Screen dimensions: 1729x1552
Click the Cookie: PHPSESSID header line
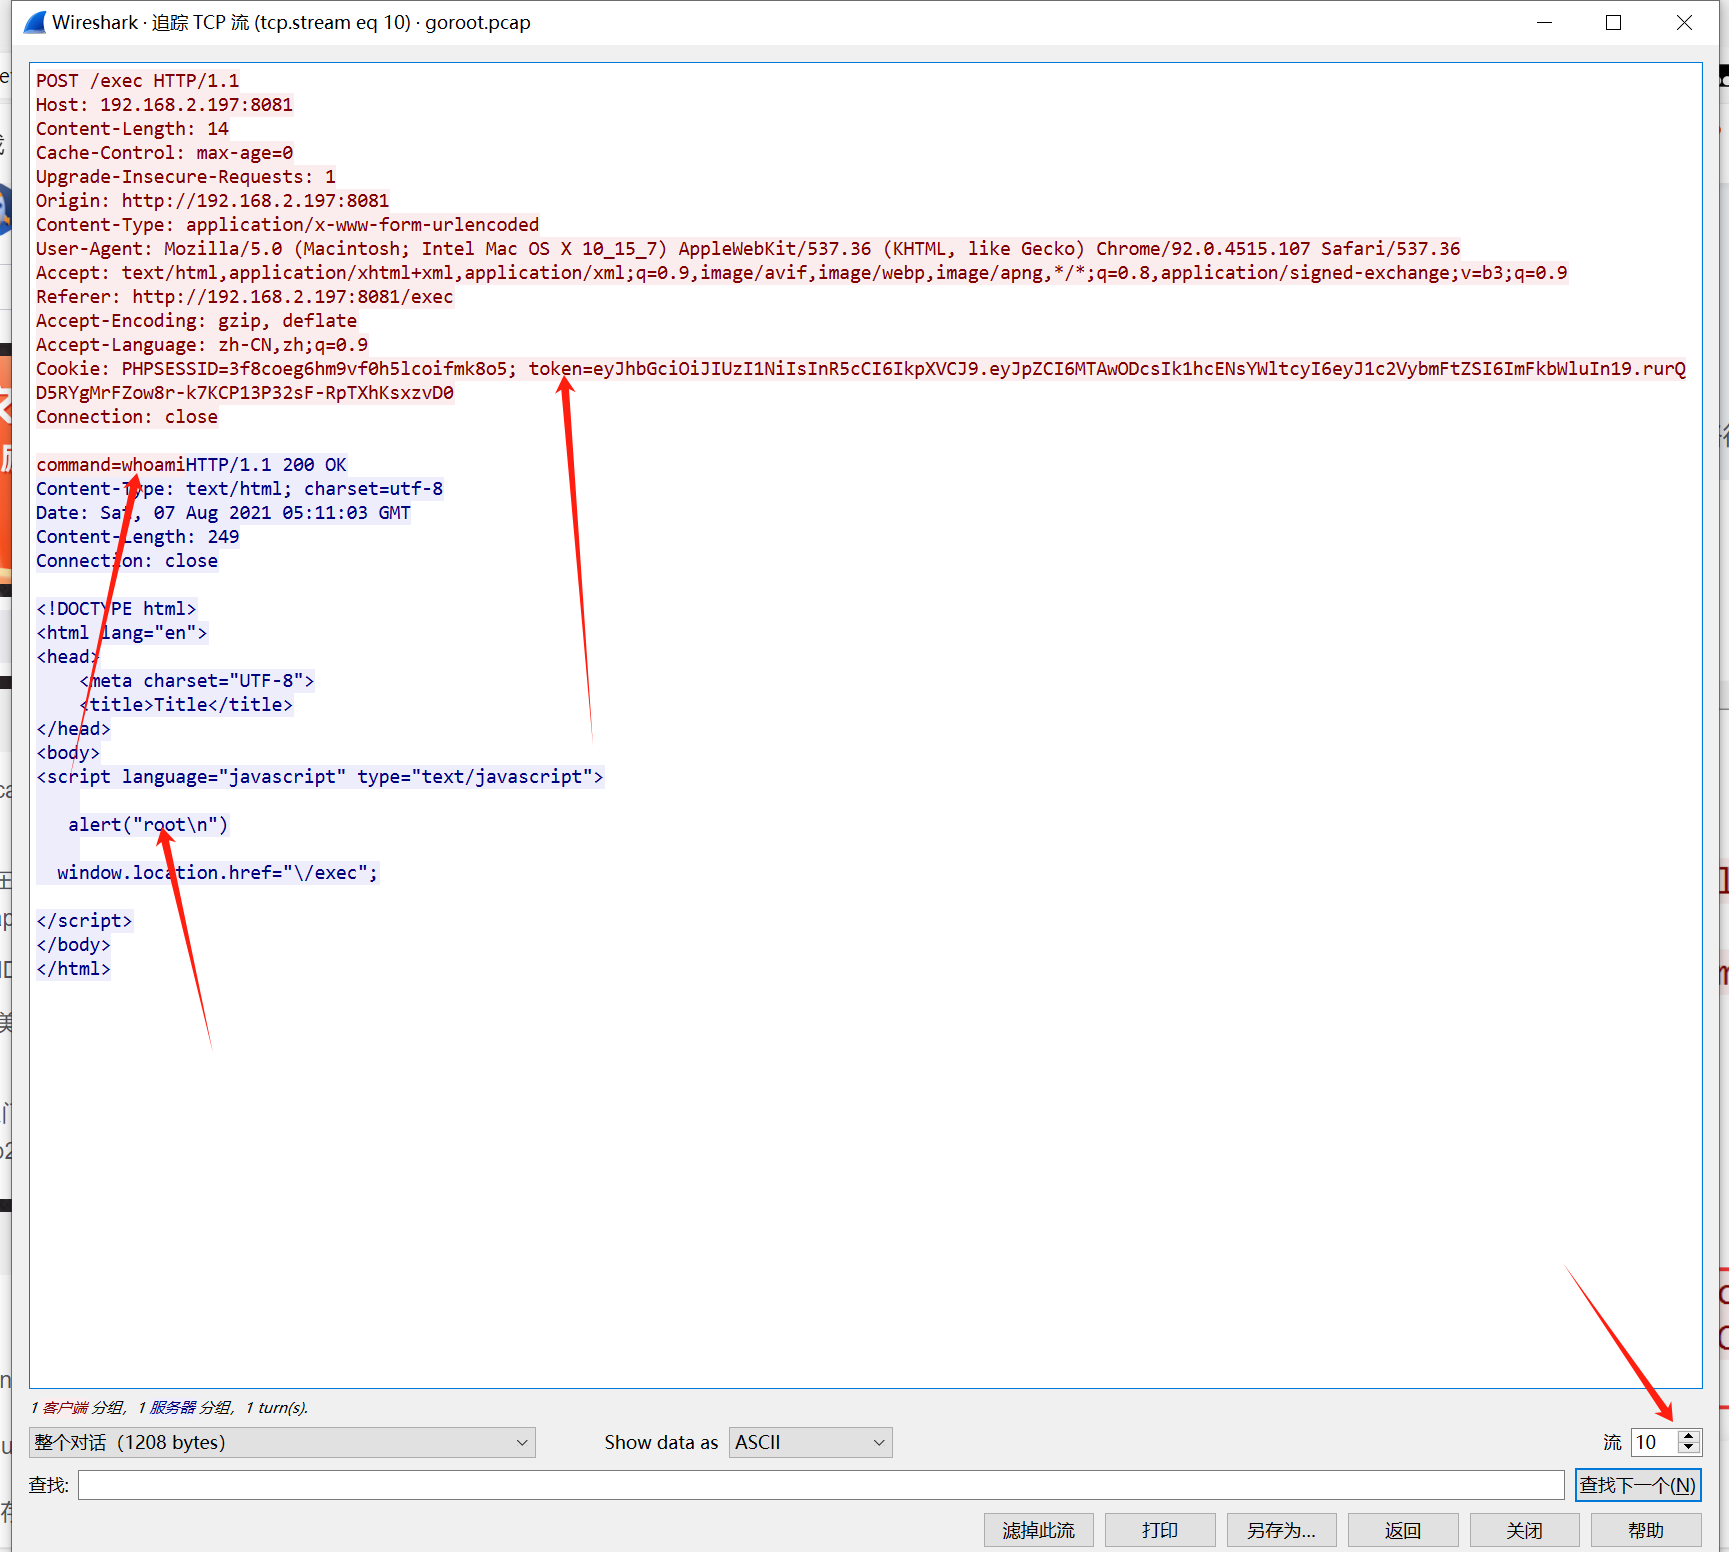pos(861,381)
